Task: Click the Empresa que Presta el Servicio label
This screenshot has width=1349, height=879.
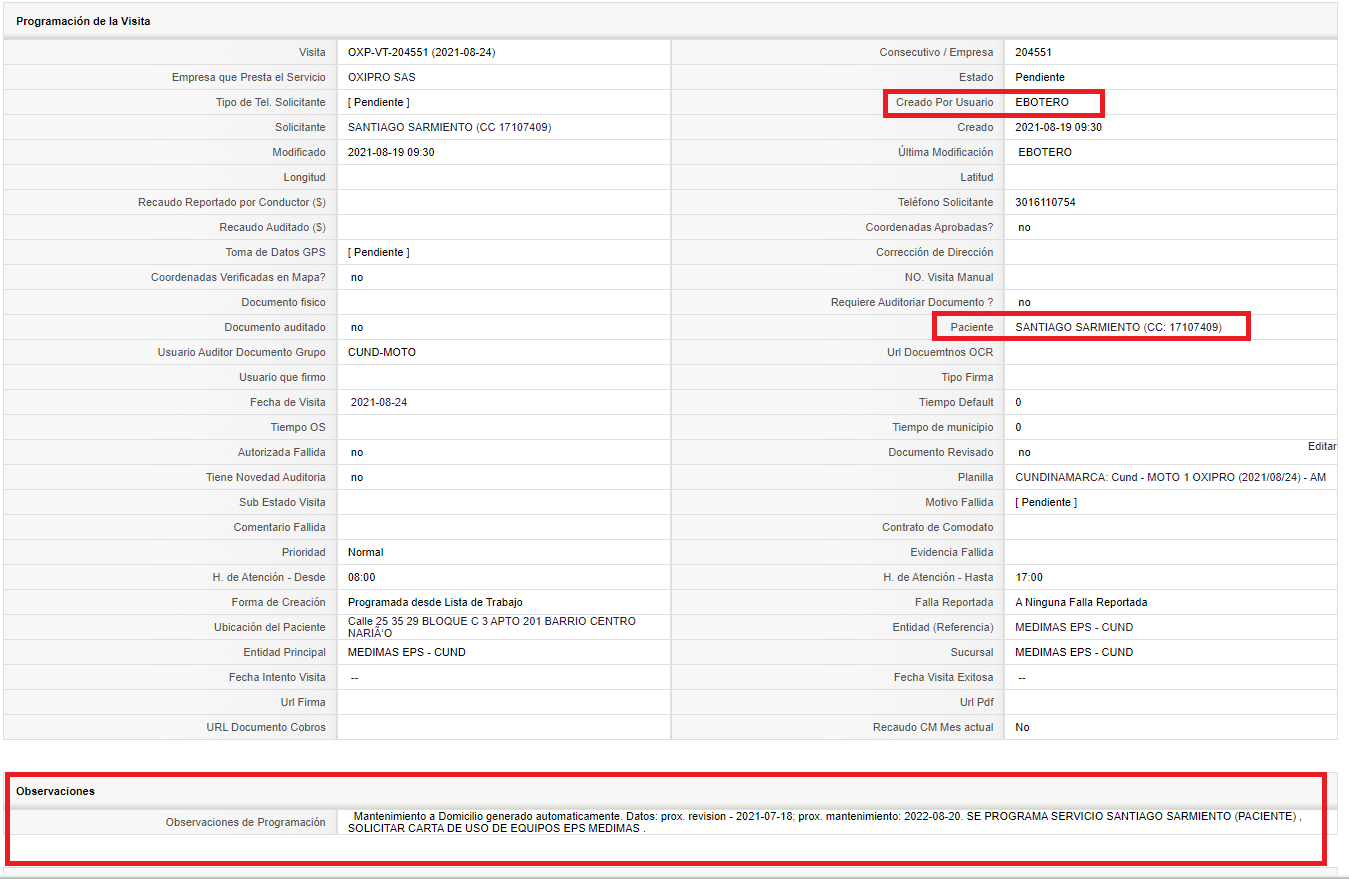Action: [249, 77]
